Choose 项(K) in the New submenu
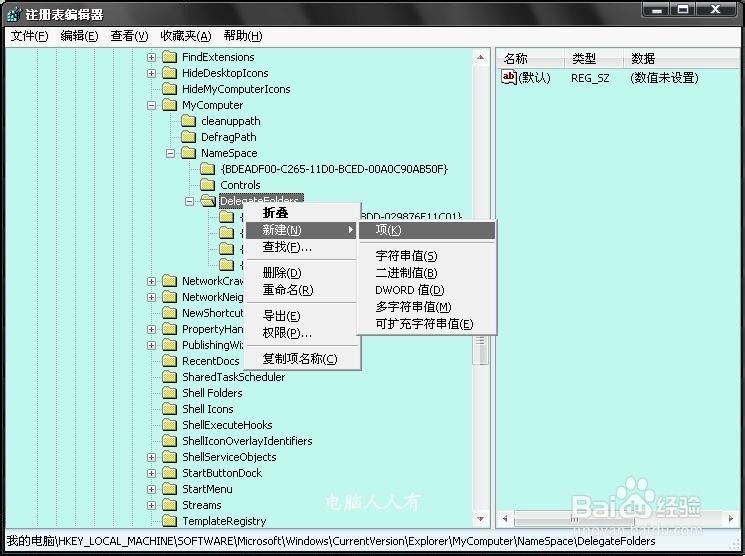This screenshot has width=745, height=556. coord(427,230)
